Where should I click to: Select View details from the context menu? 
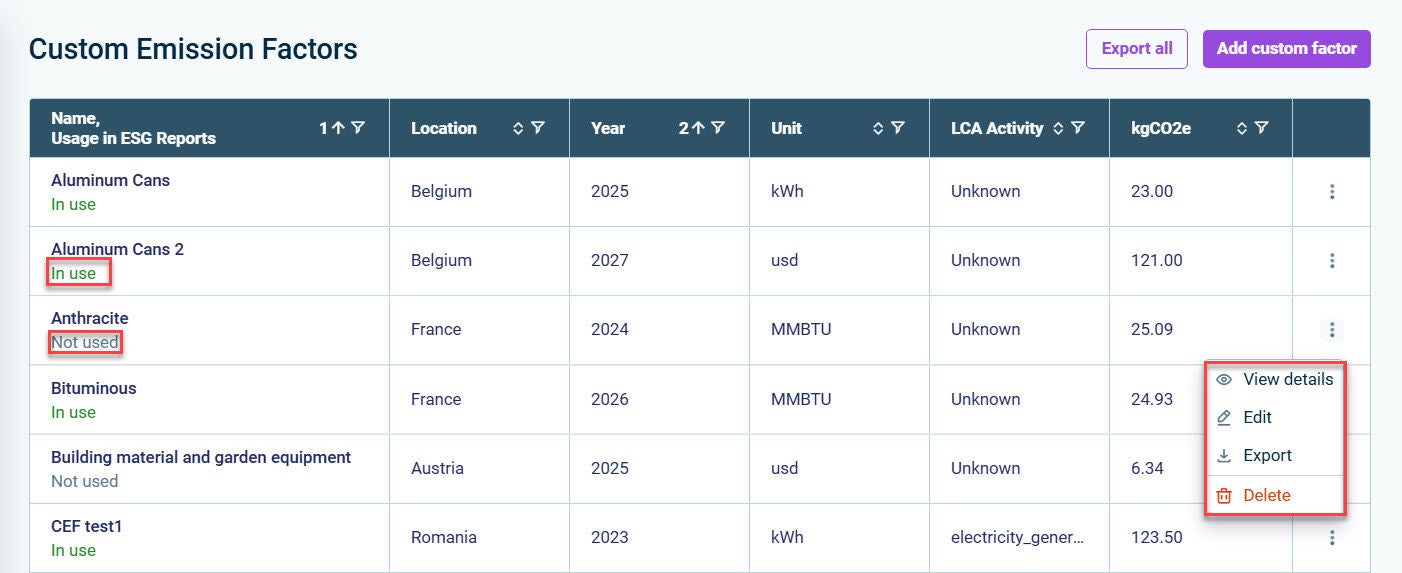tap(1275, 380)
